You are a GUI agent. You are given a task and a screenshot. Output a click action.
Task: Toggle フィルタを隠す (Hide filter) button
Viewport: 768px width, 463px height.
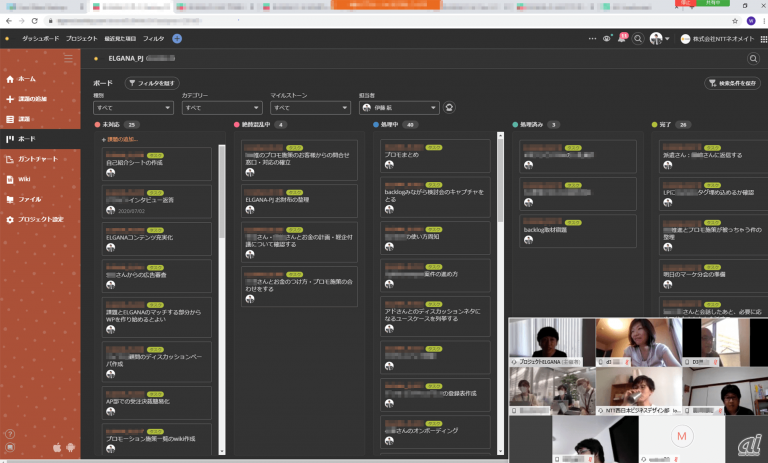152,84
